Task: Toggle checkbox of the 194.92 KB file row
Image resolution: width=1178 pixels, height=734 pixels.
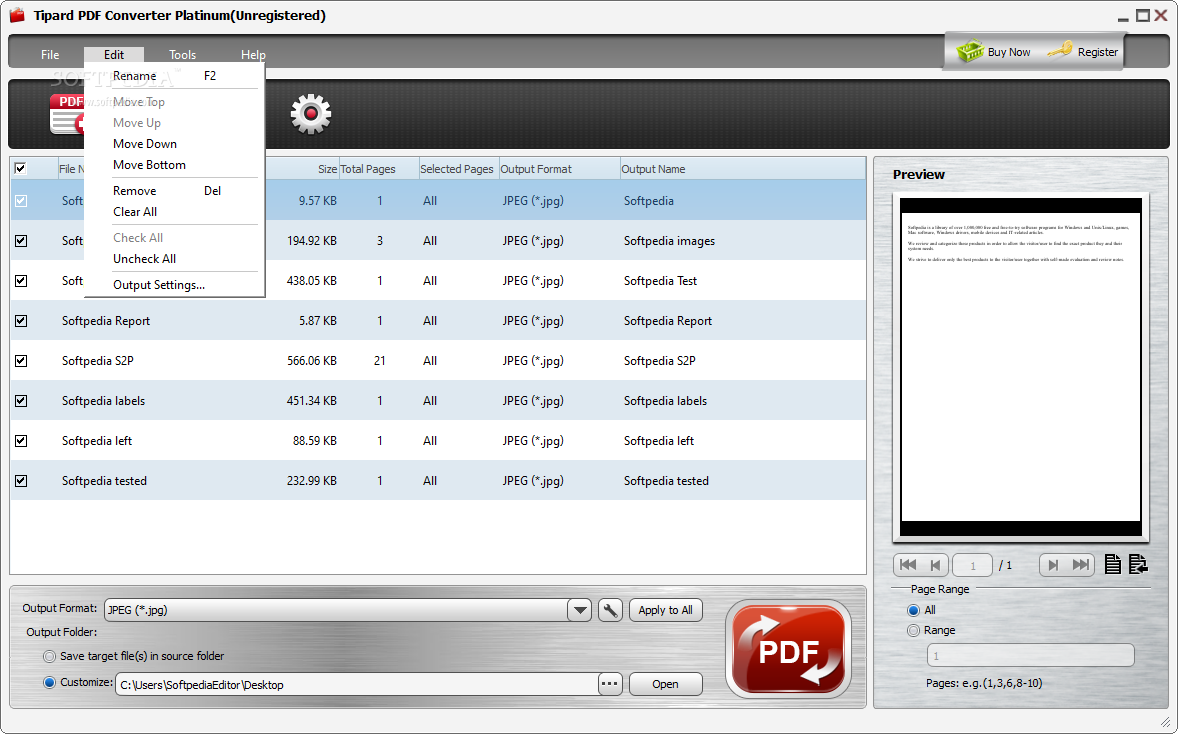Action: click(21, 241)
